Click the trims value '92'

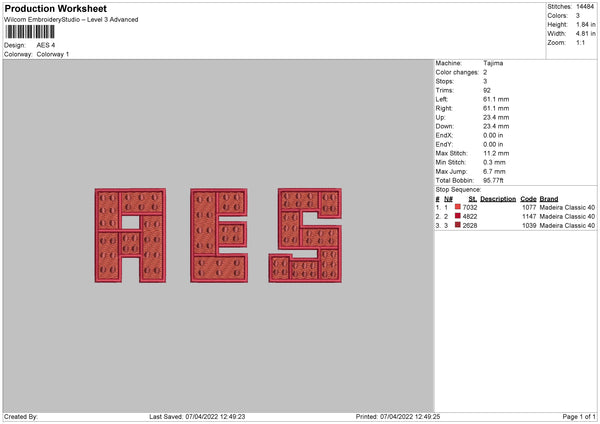[x=487, y=90]
